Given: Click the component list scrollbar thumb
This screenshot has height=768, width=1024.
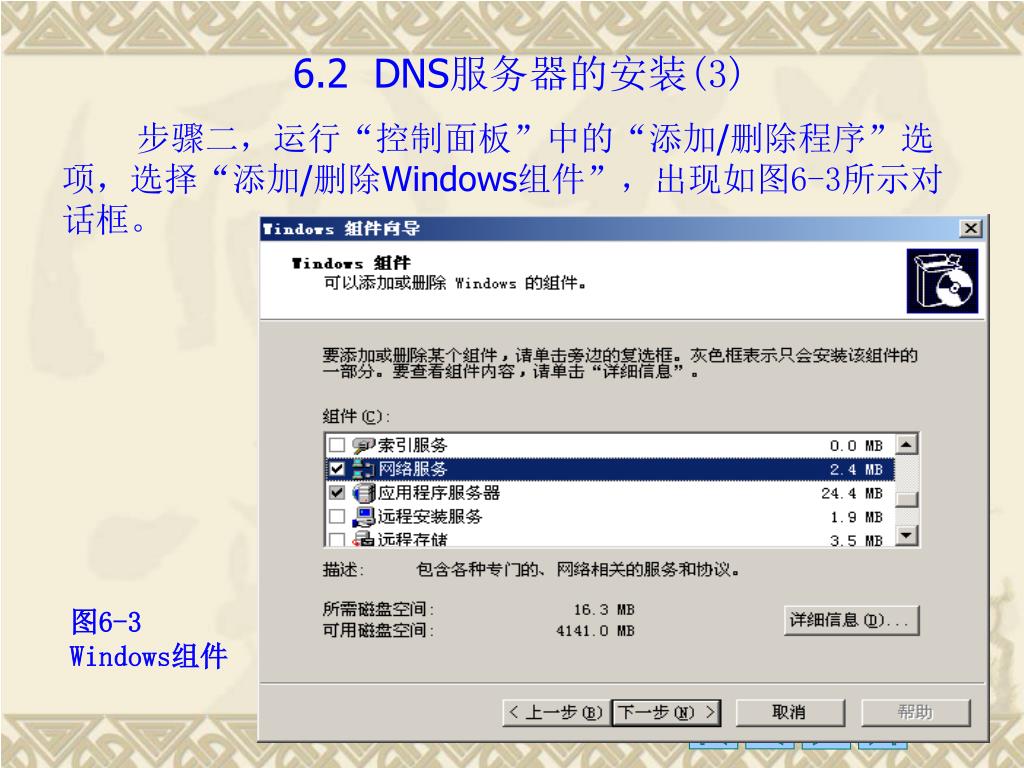Looking at the screenshot, I should click(906, 499).
